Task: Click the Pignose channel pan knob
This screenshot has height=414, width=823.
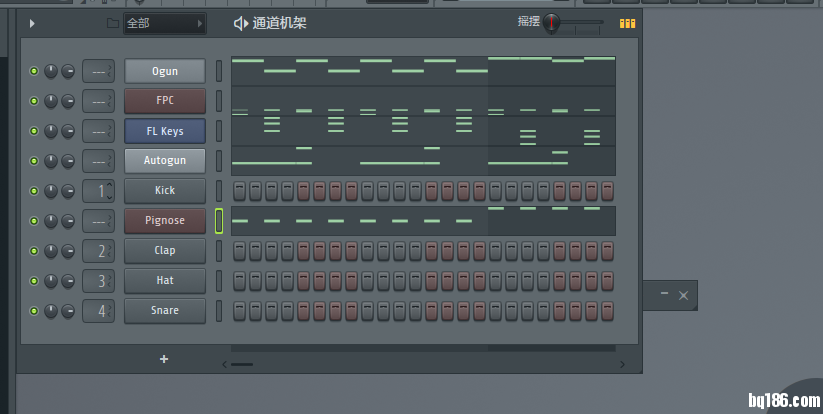Action: click(51, 221)
